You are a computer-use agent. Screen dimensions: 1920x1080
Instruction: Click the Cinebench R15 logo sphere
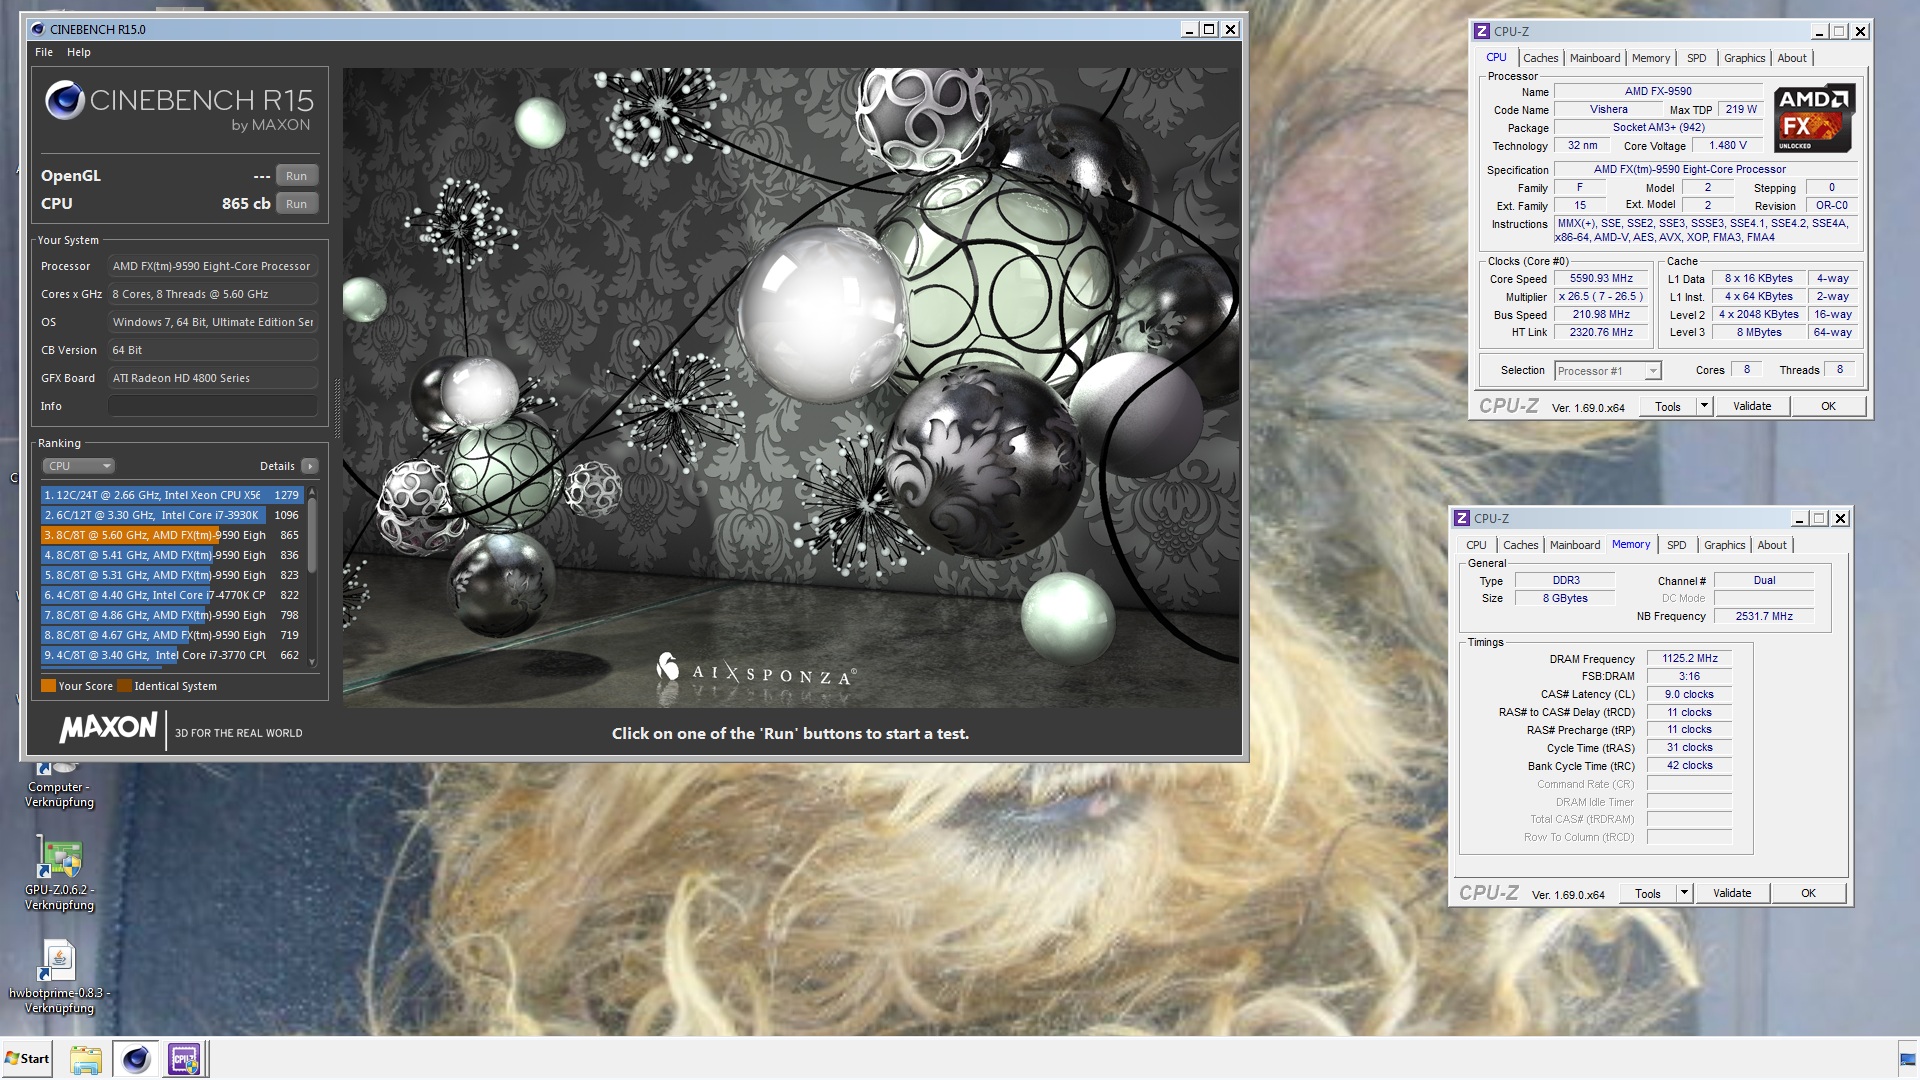[65, 100]
